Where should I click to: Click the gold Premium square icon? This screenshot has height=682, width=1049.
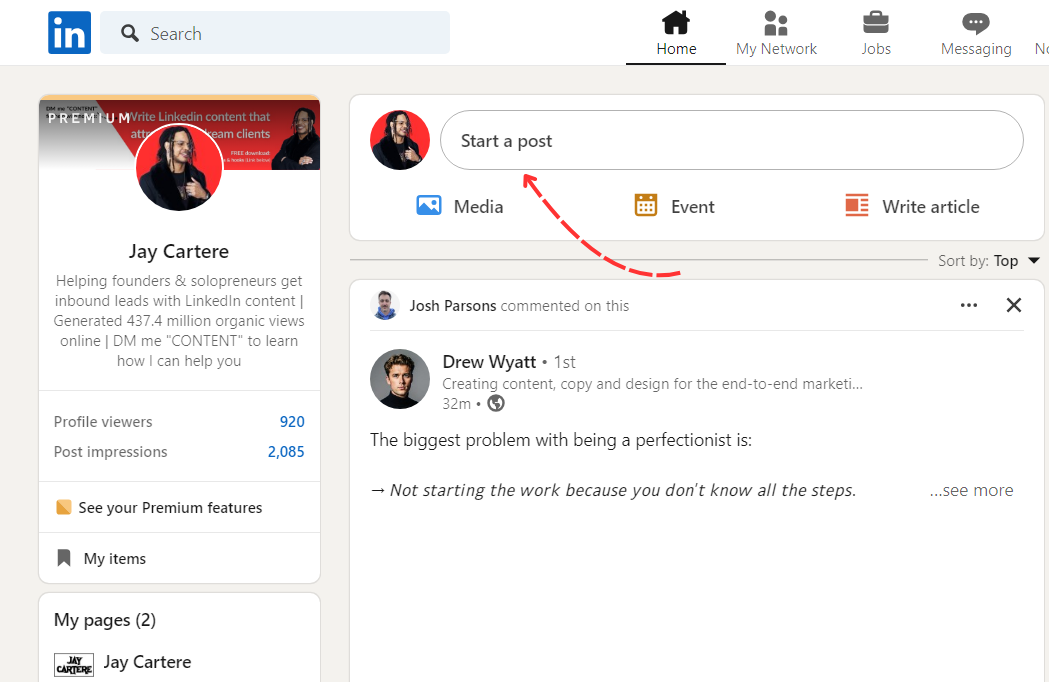pyautogui.click(x=64, y=507)
